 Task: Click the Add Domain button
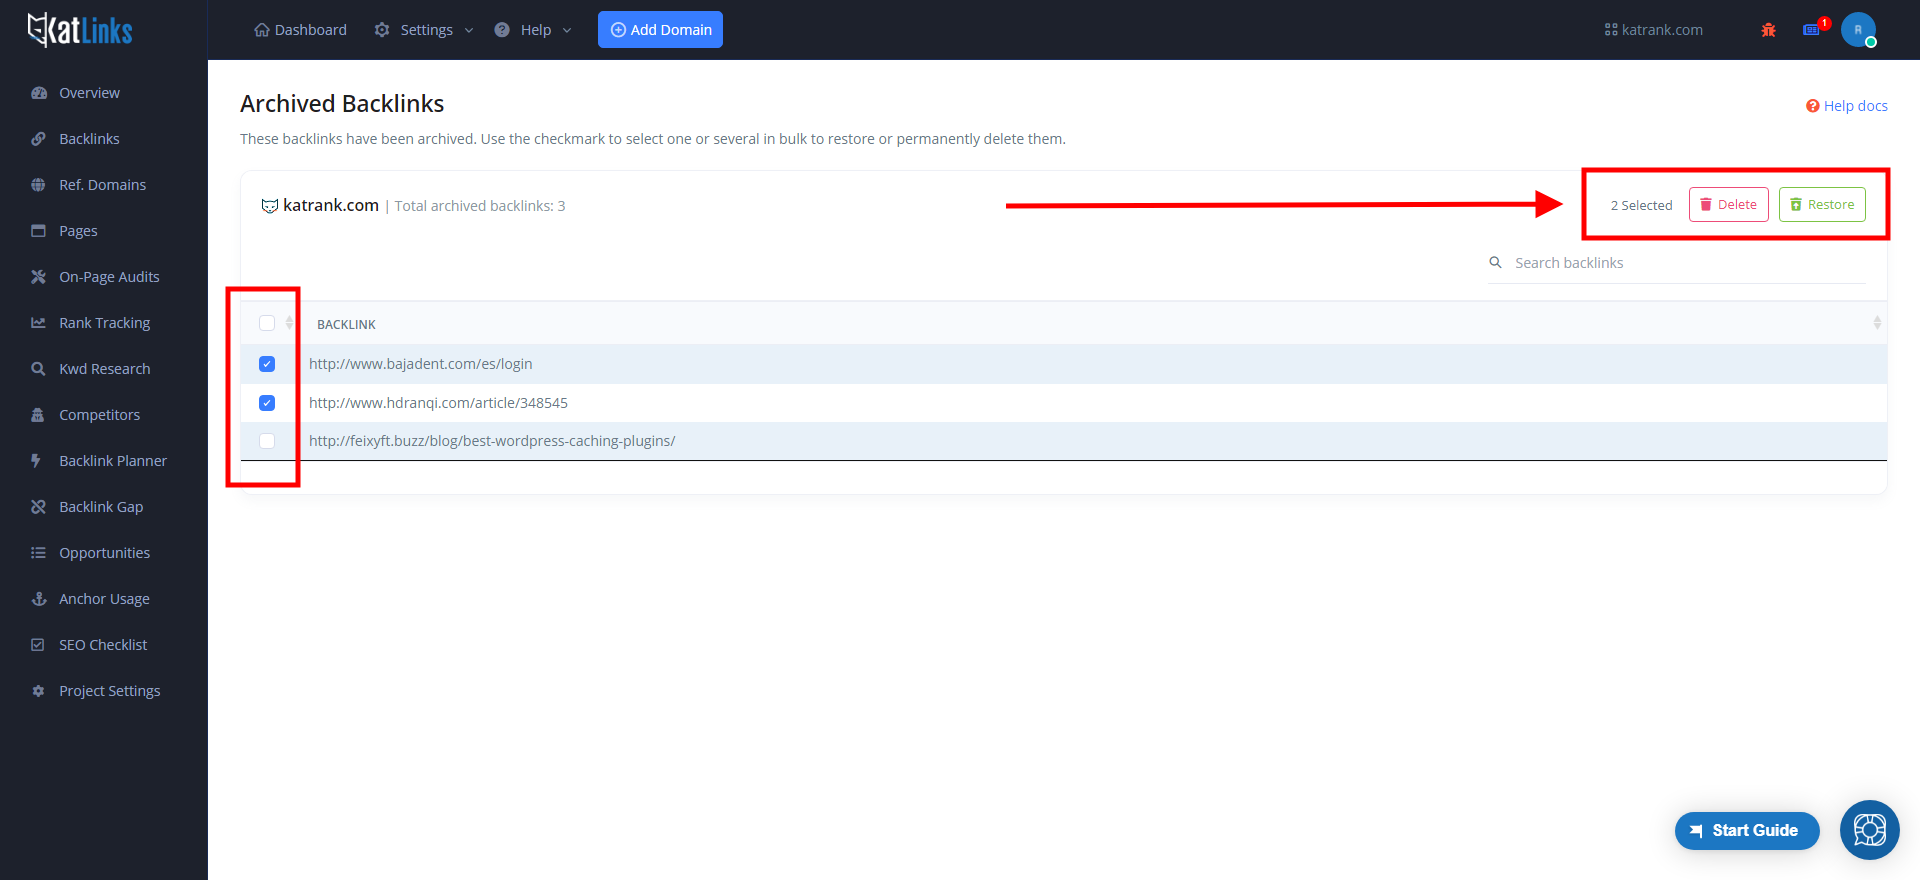coord(660,30)
